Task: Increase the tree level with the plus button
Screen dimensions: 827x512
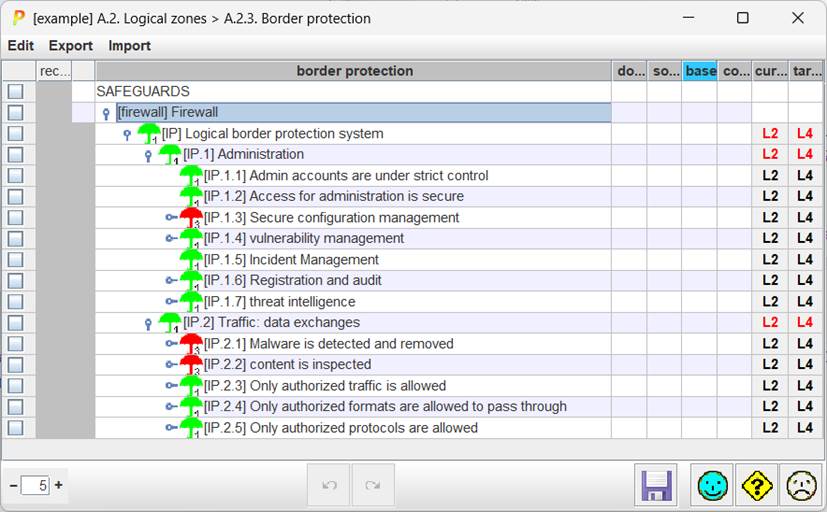Action: [59, 485]
